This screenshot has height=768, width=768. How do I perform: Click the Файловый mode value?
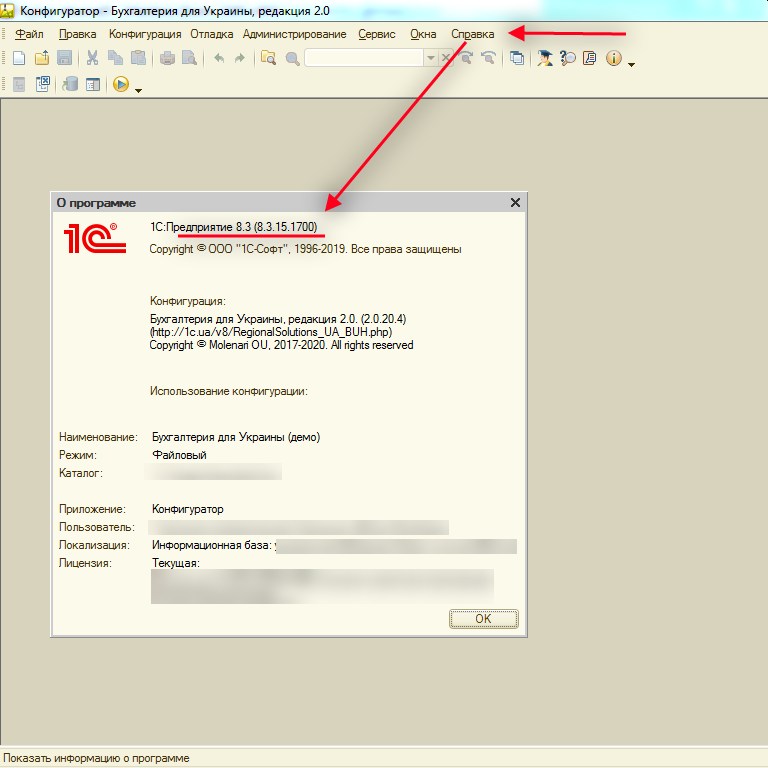pos(179,455)
